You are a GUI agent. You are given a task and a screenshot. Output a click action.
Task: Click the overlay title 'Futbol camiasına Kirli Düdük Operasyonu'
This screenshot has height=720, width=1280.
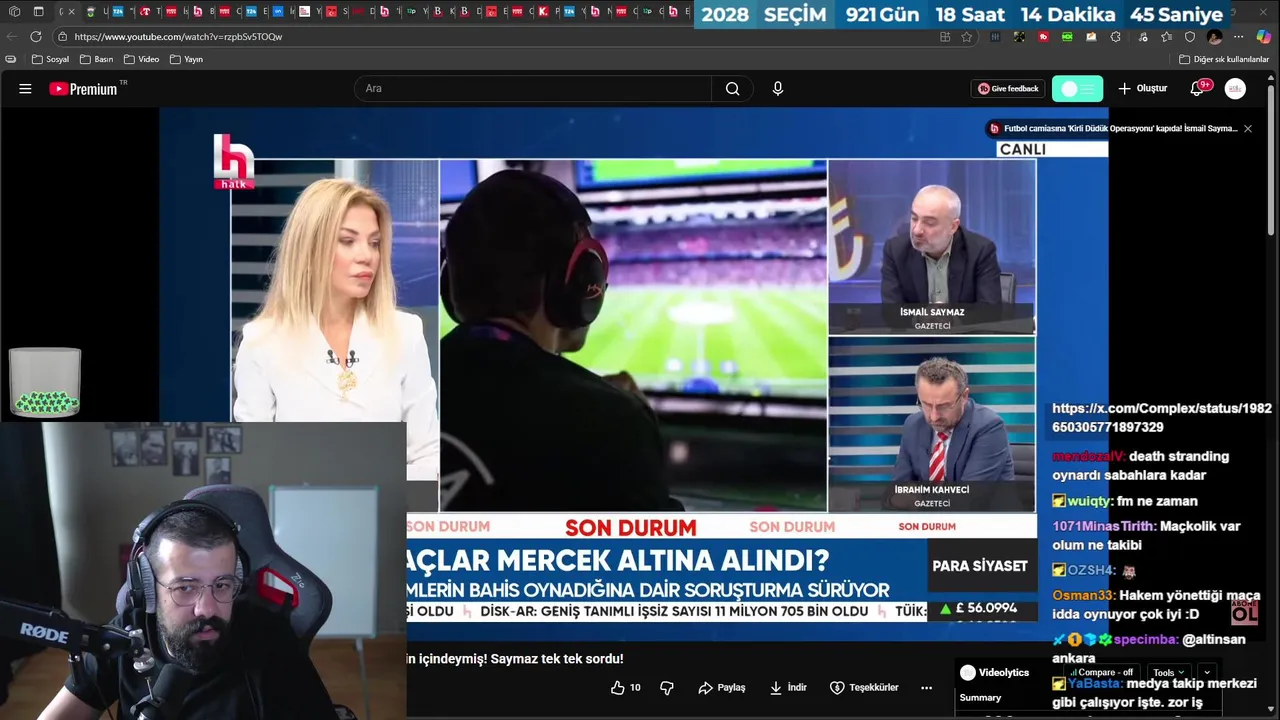click(1120, 129)
